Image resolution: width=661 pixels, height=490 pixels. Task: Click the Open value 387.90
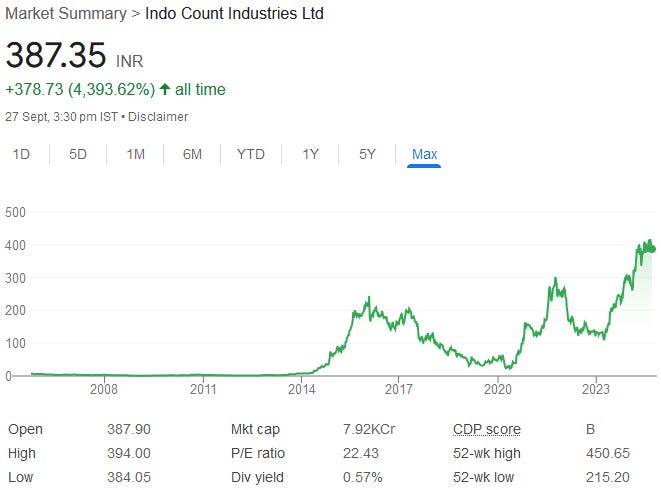point(129,429)
